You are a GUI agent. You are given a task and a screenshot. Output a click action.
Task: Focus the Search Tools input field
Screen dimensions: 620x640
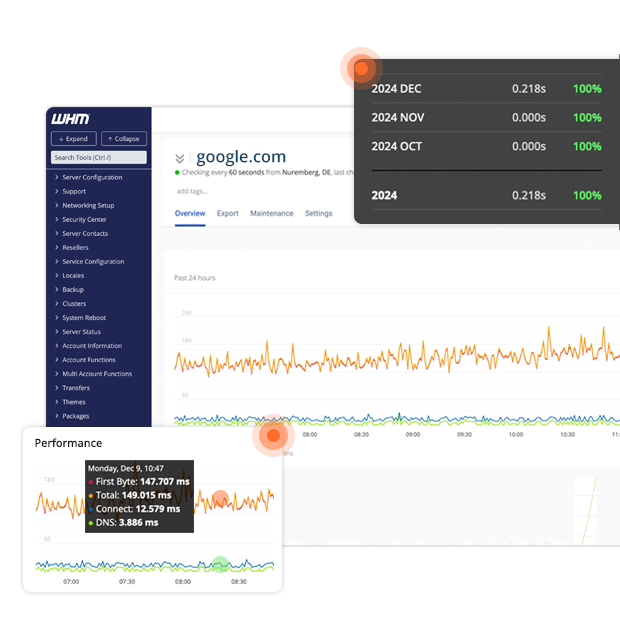(x=99, y=158)
